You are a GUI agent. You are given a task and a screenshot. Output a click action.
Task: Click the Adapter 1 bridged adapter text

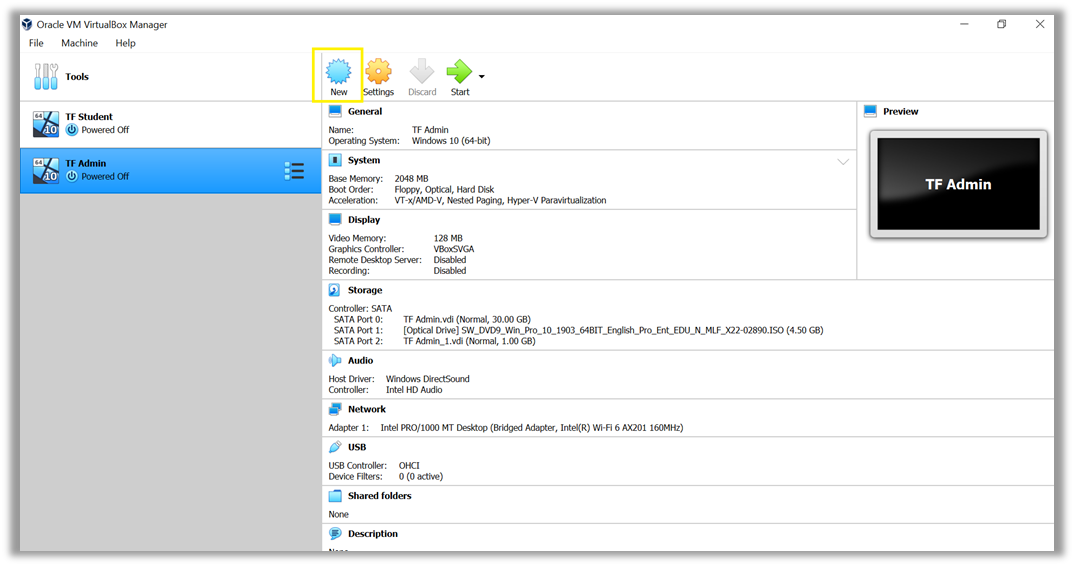pos(532,428)
